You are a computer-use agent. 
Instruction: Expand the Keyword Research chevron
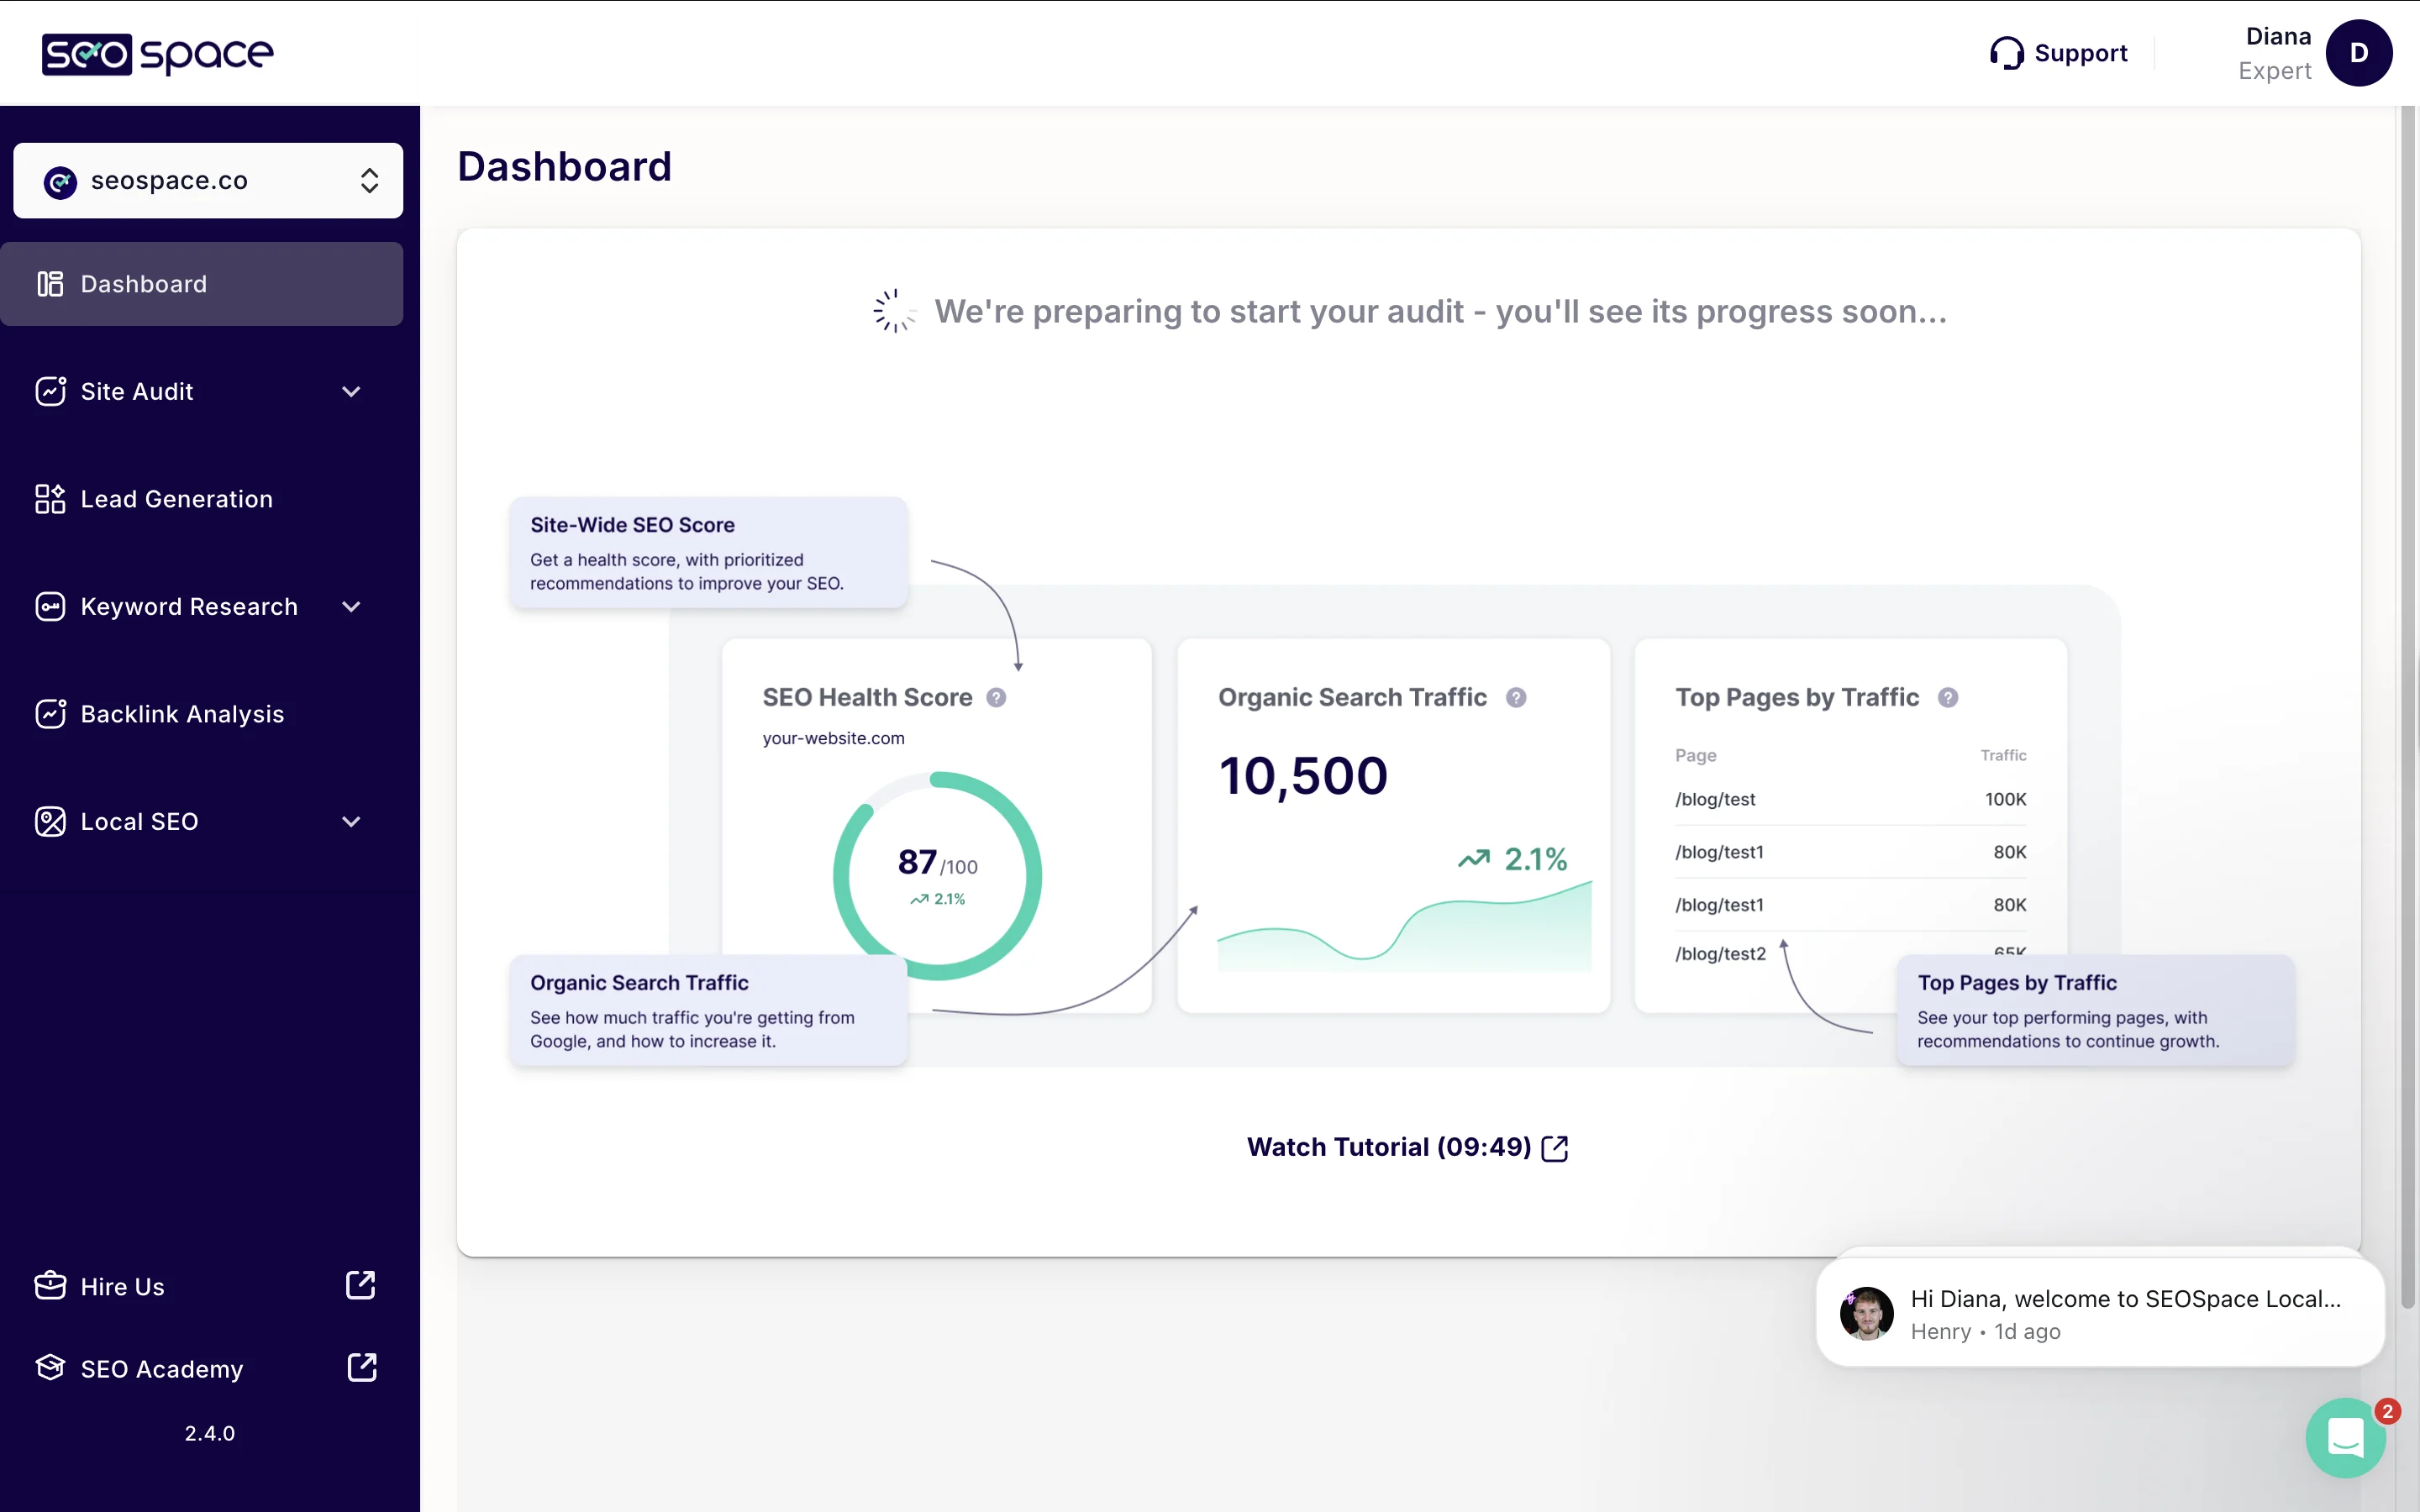[x=351, y=607]
